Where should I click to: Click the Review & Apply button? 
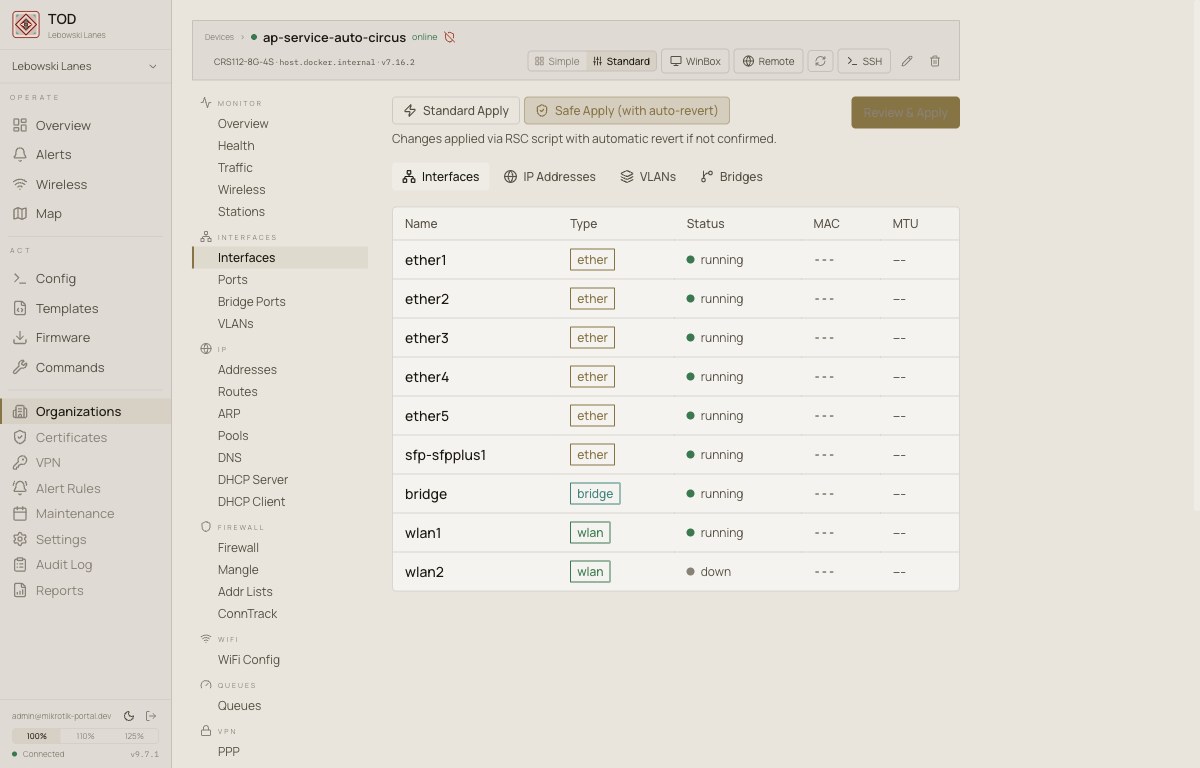(x=905, y=112)
